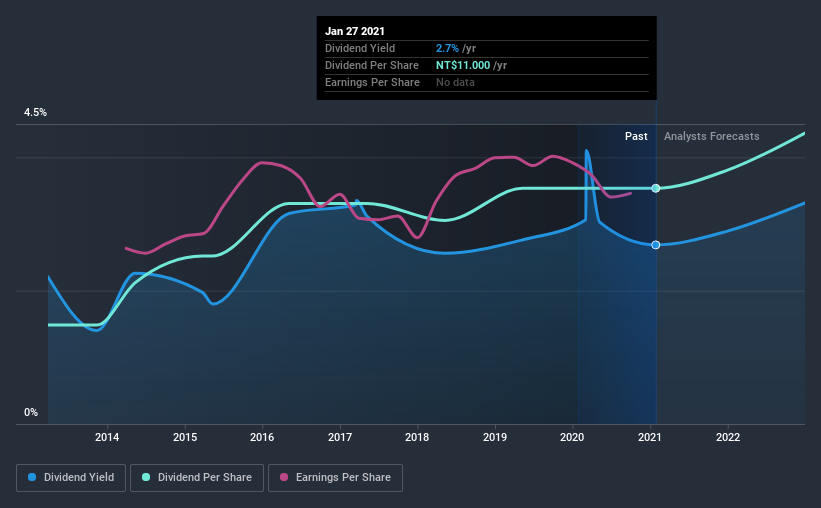The image size is (821, 508).
Task: Toggle the Dividend Yield legend button
Action: (x=71, y=478)
